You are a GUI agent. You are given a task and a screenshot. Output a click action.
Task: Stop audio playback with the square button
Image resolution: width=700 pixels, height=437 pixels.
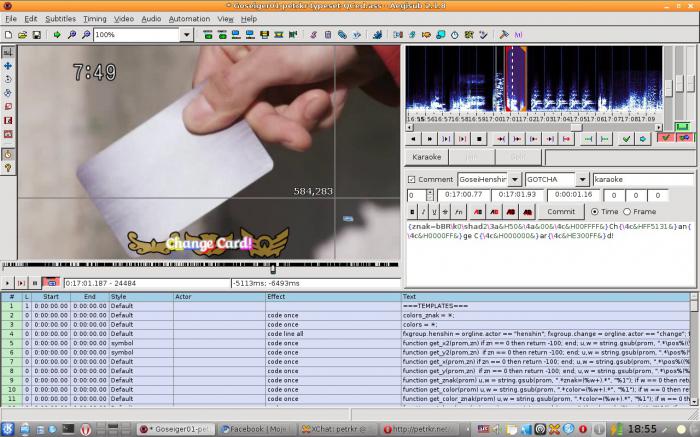pos(479,139)
